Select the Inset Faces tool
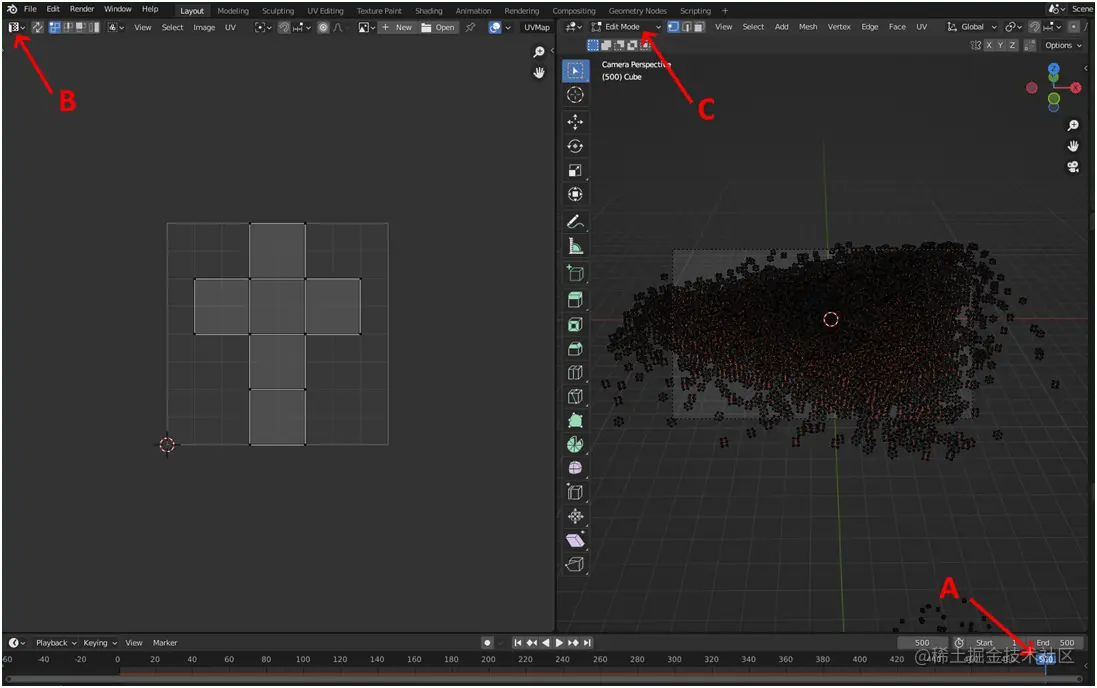Image resolution: width=1097 pixels, height=688 pixels. (x=575, y=325)
